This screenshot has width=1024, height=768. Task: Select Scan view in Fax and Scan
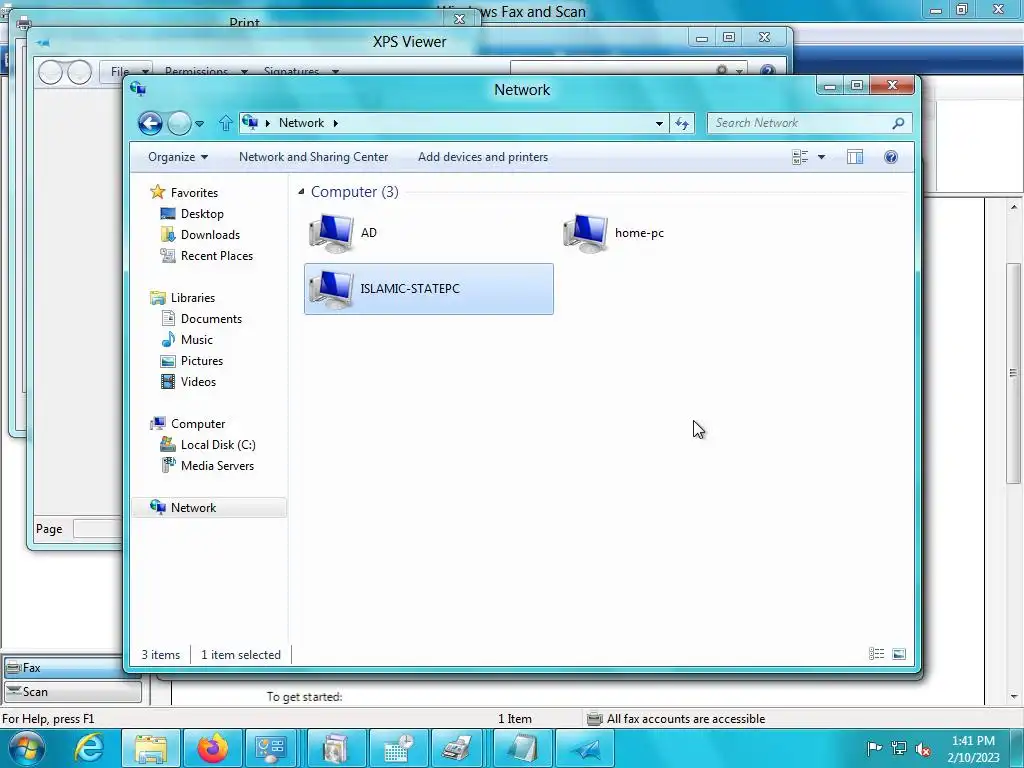tap(72, 692)
